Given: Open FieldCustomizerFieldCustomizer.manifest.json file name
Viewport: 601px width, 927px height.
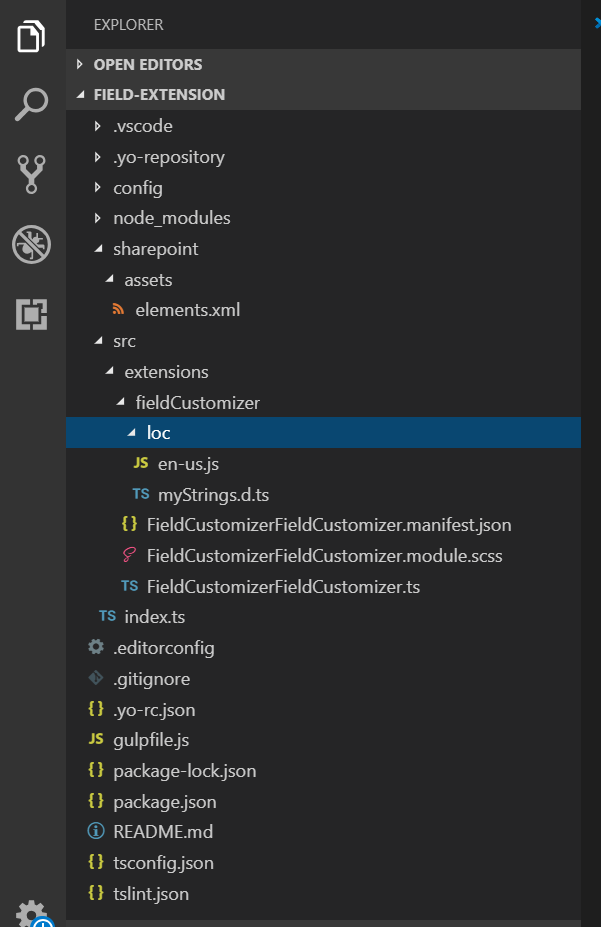Looking at the screenshot, I should click(329, 525).
